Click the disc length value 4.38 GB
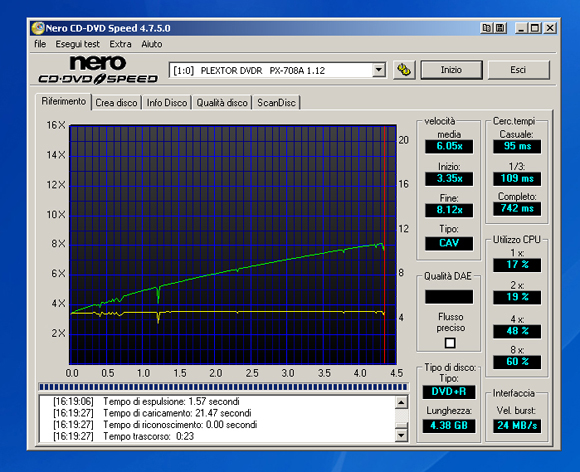The width and height of the screenshot is (580, 472). click(x=449, y=426)
